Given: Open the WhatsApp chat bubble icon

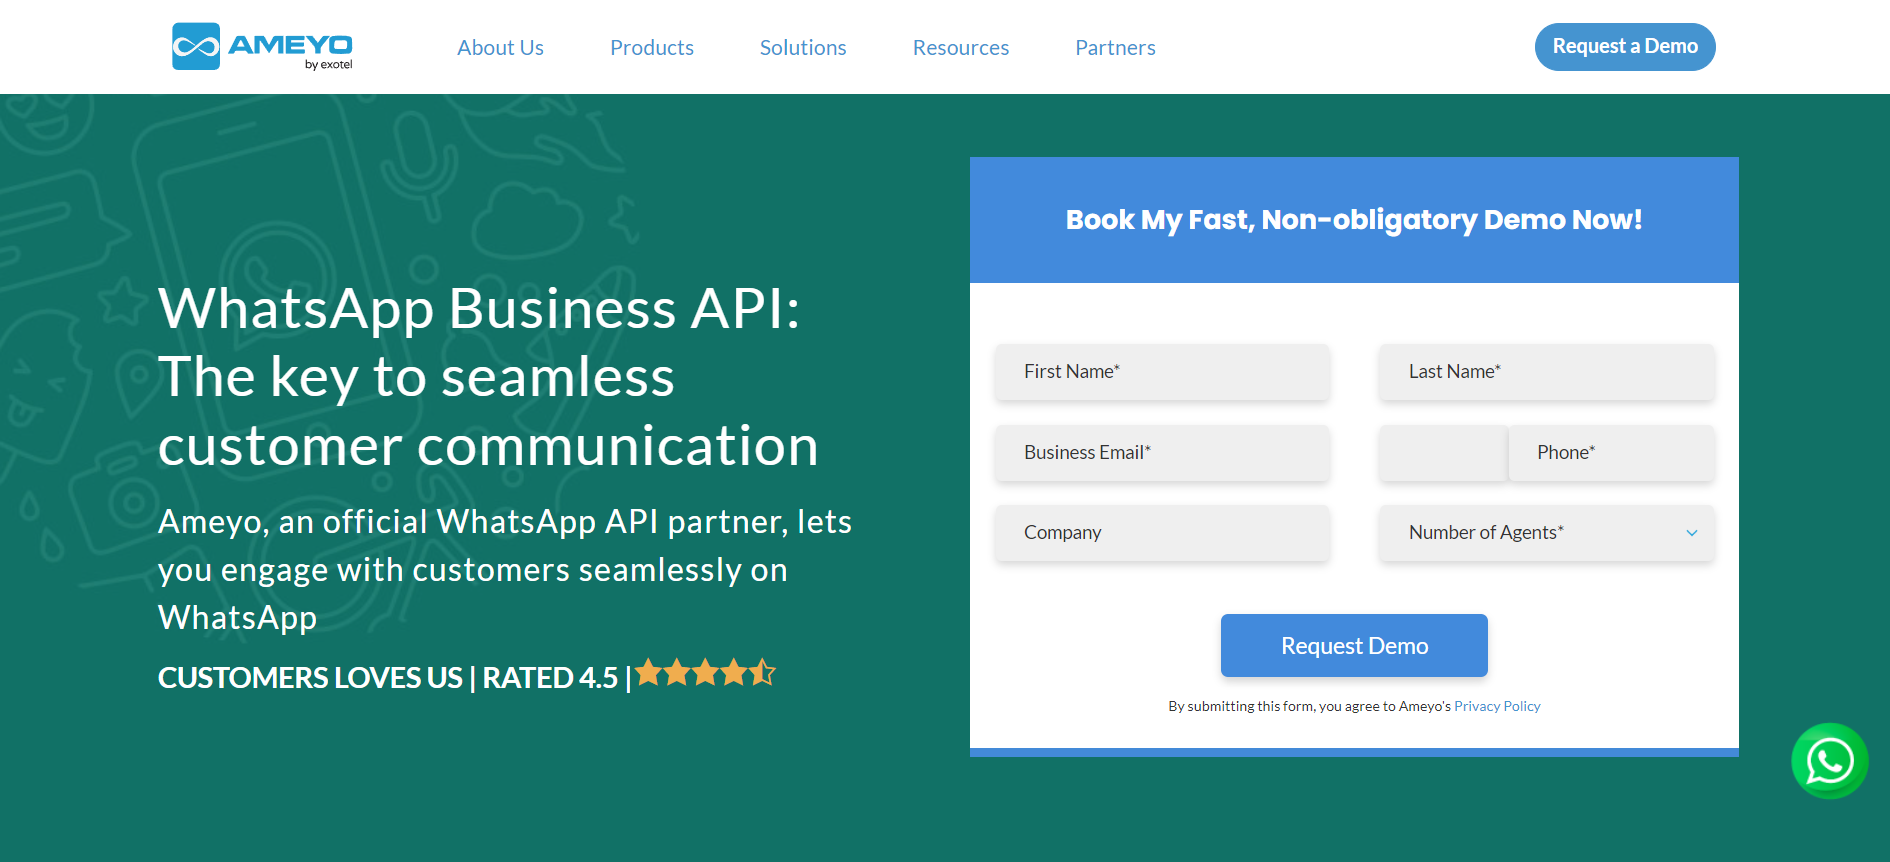Looking at the screenshot, I should click(1829, 761).
